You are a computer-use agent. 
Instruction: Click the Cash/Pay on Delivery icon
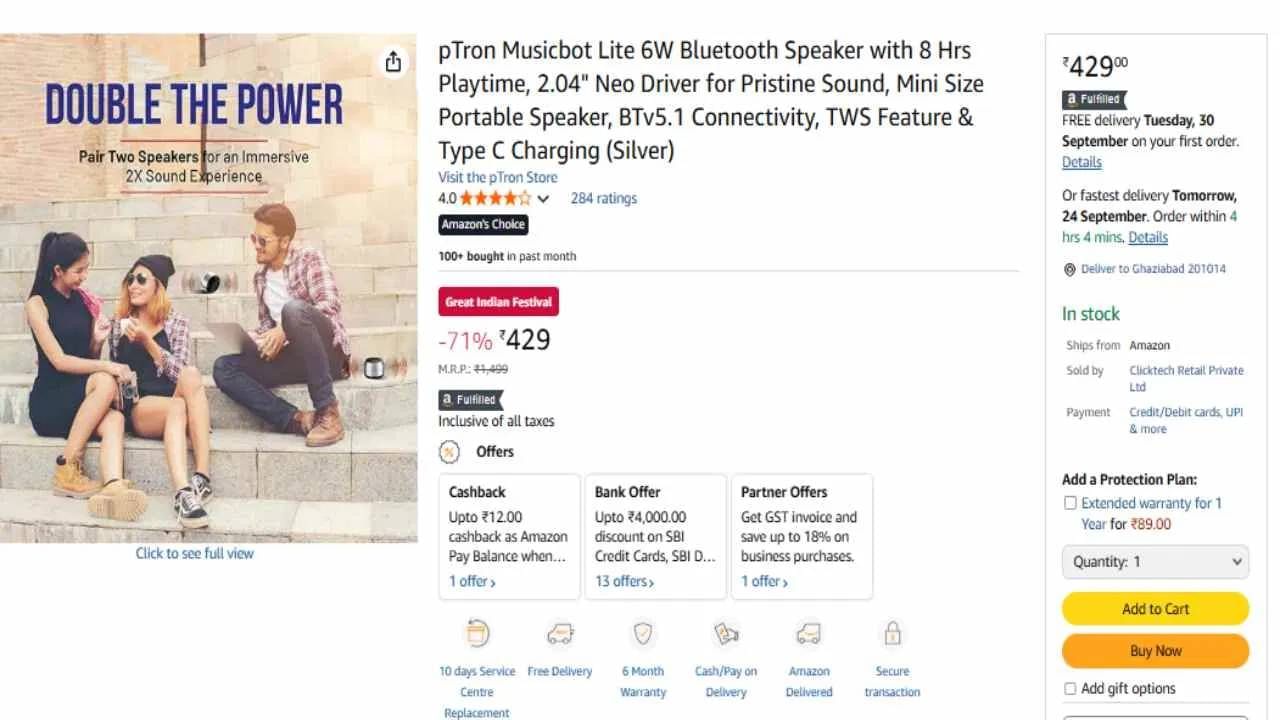click(x=725, y=633)
